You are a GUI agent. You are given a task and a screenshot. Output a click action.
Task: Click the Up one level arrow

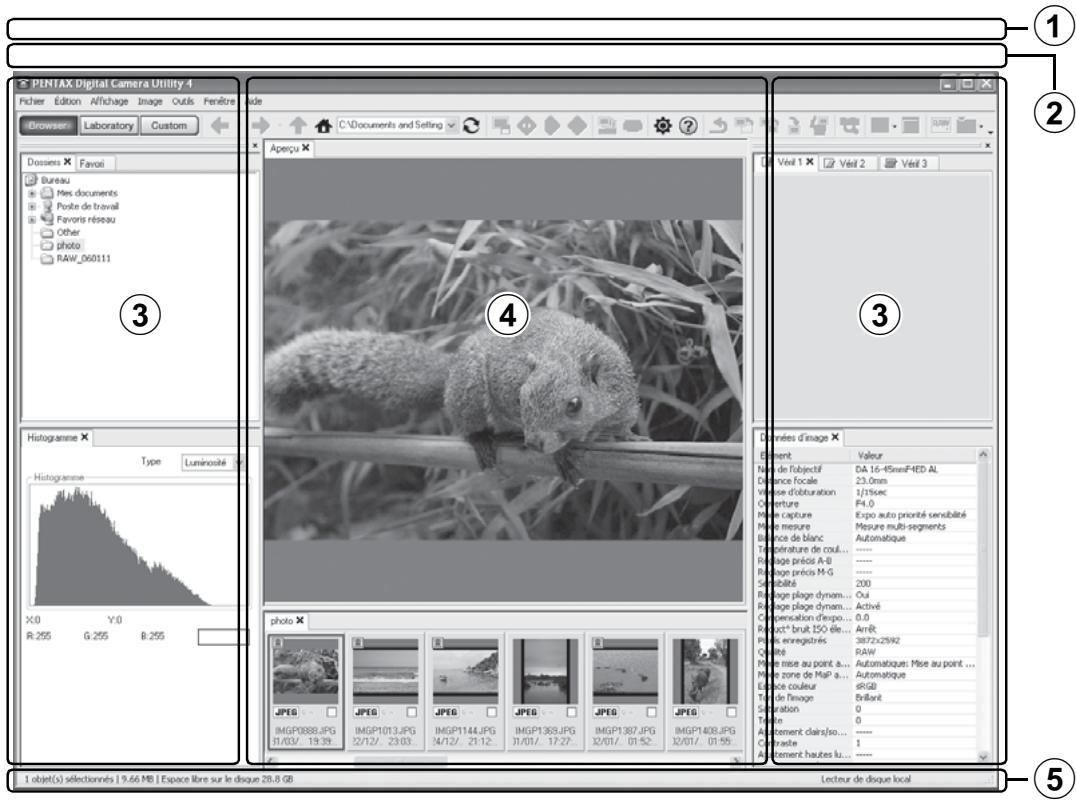click(298, 126)
